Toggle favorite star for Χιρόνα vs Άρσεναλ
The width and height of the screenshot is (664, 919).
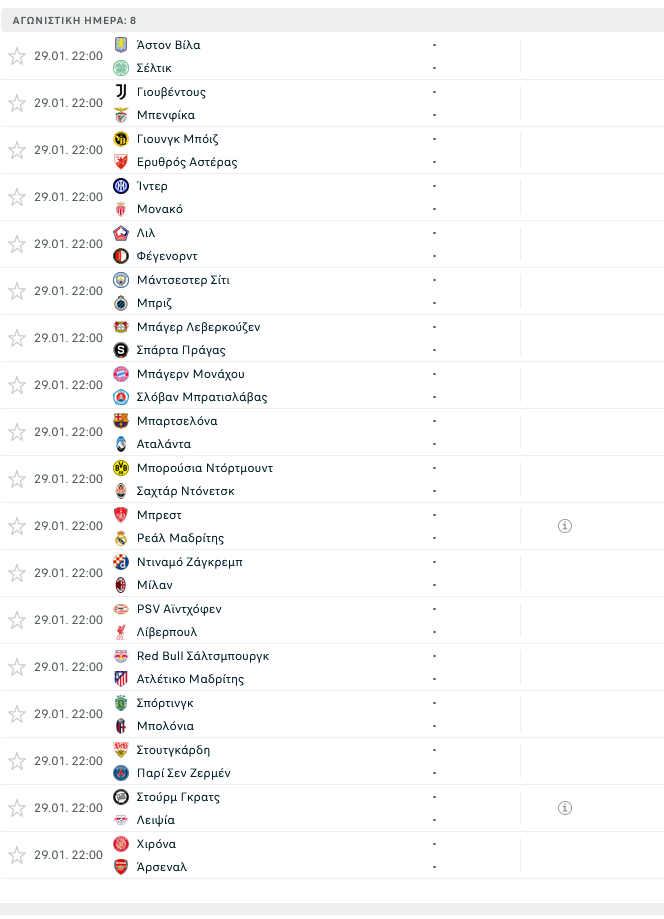point(17,855)
